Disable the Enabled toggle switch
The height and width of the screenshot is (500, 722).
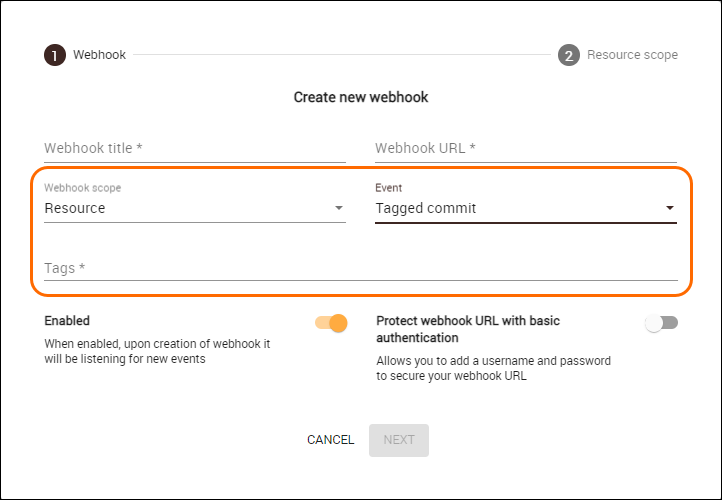click(x=332, y=323)
